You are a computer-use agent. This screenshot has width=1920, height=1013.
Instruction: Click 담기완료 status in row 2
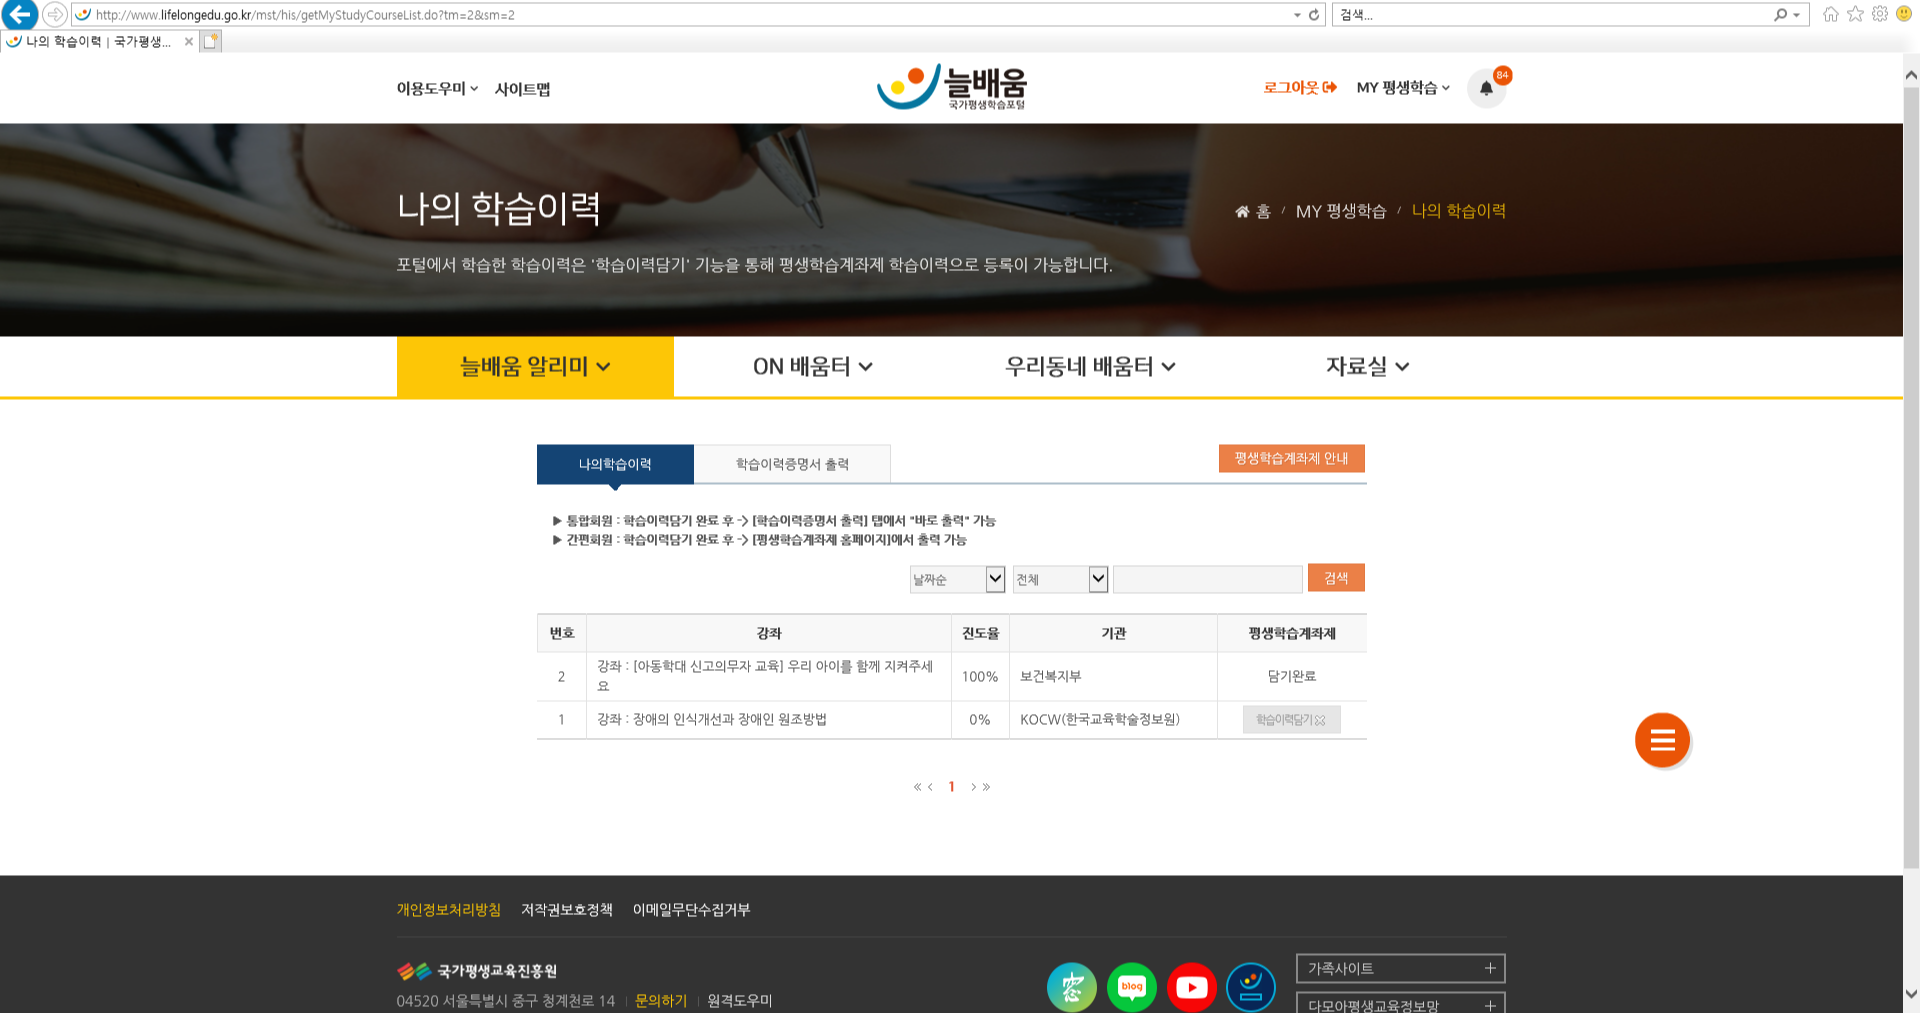1292,677
